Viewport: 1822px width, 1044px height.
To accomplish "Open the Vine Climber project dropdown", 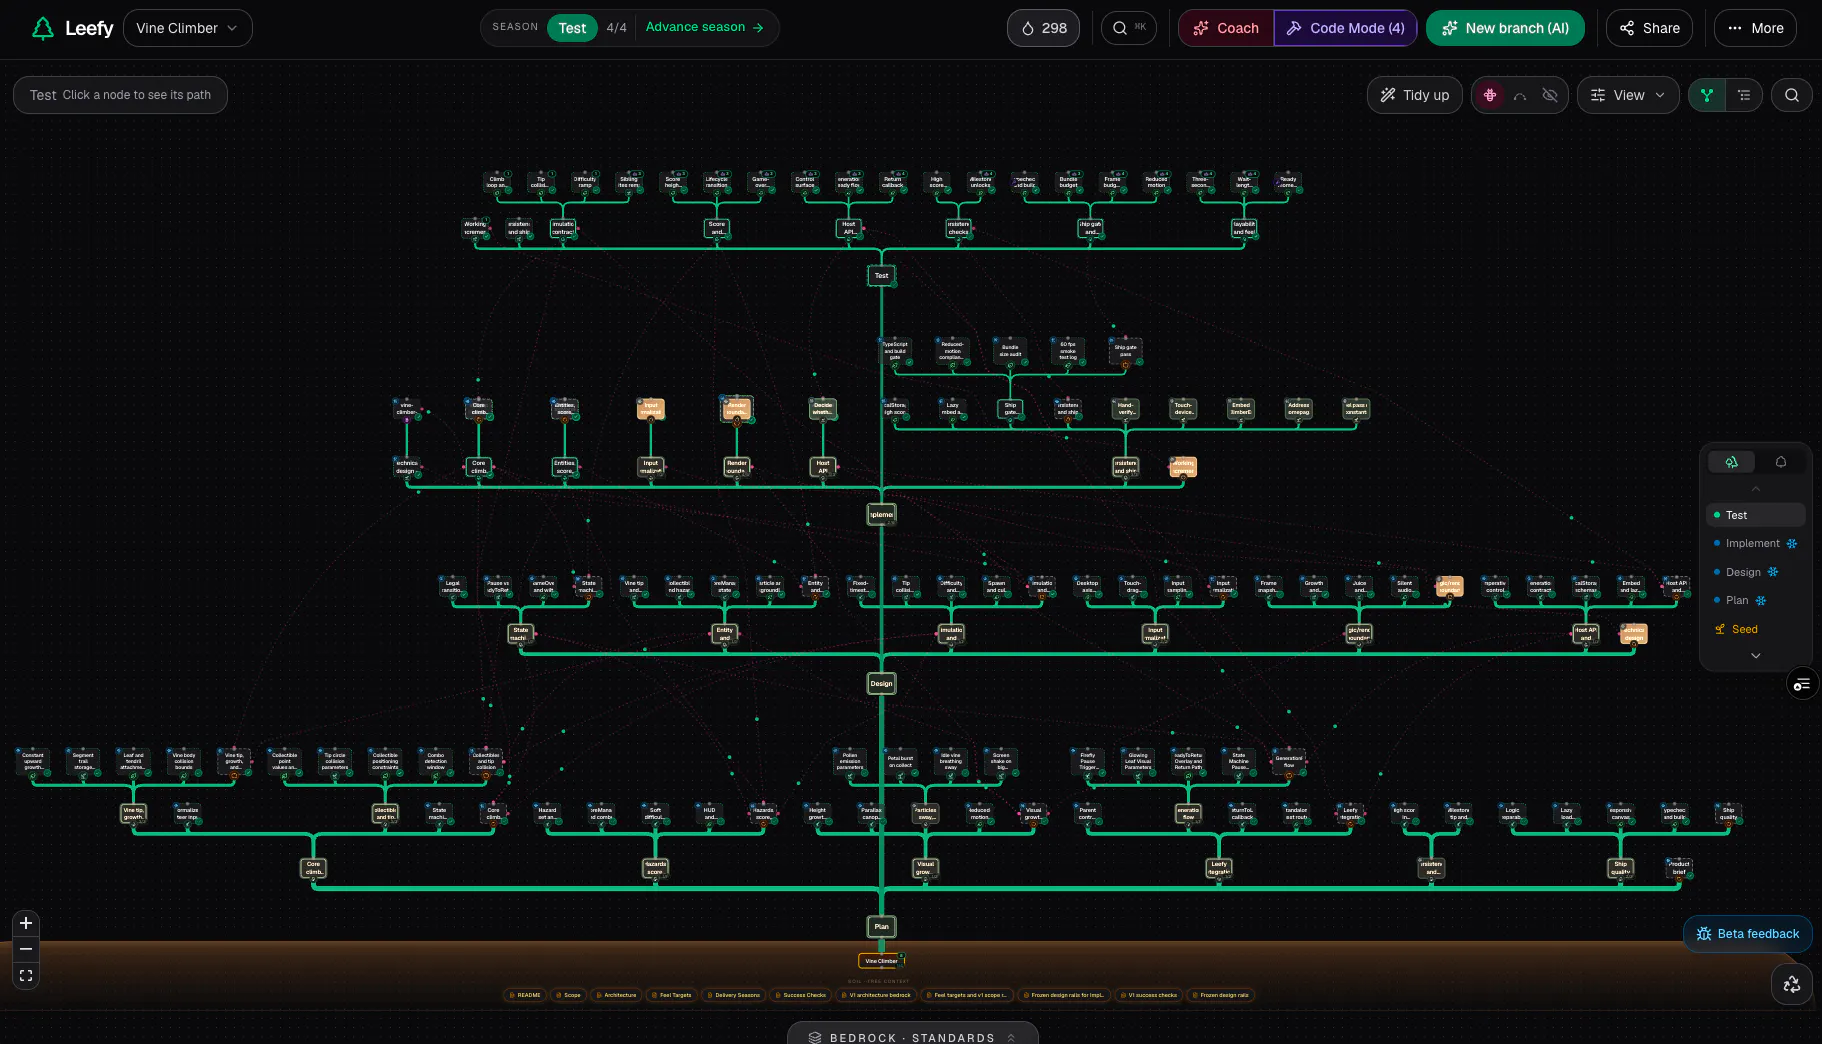I will tap(188, 28).
